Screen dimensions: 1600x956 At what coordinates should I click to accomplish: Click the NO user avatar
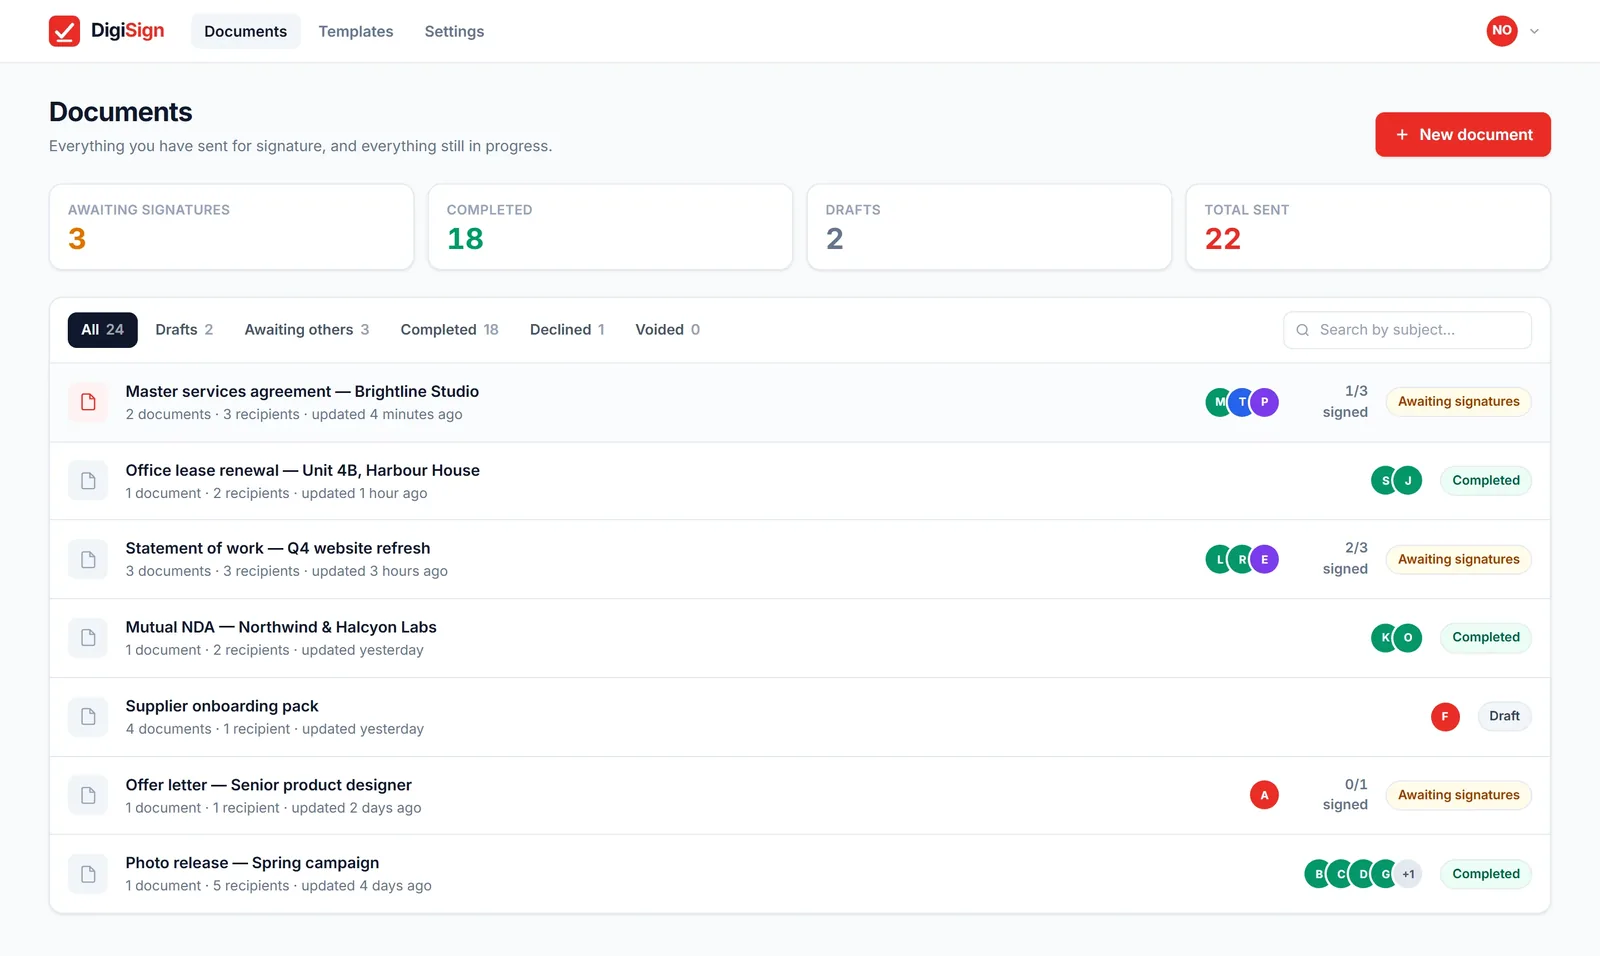[1502, 31]
